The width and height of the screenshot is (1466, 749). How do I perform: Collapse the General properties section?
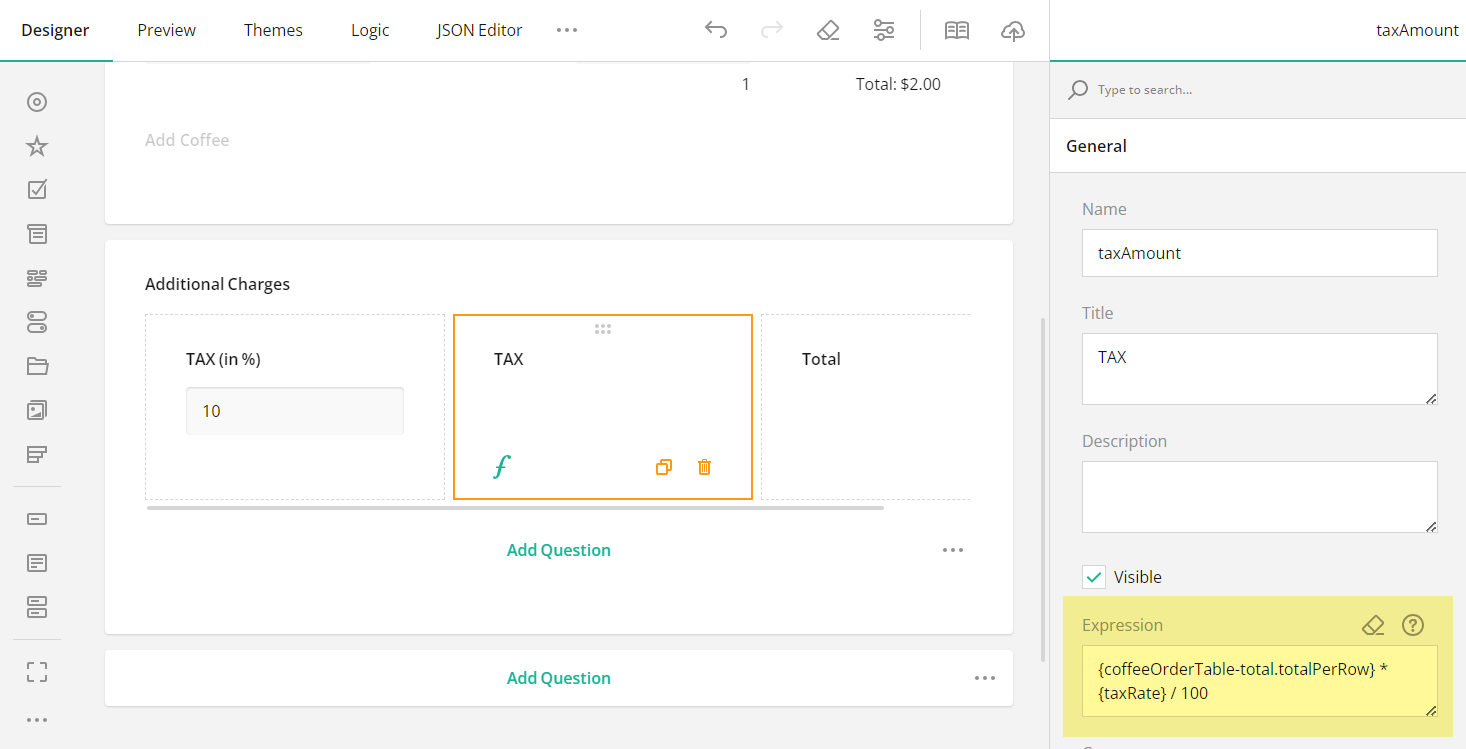tap(1096, 145)
